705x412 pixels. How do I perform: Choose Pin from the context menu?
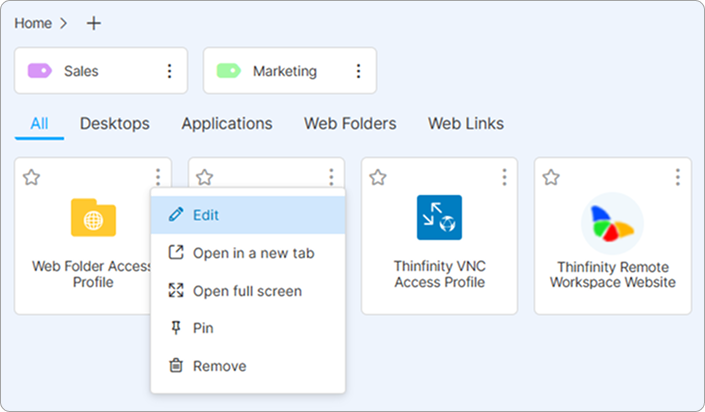248,328
